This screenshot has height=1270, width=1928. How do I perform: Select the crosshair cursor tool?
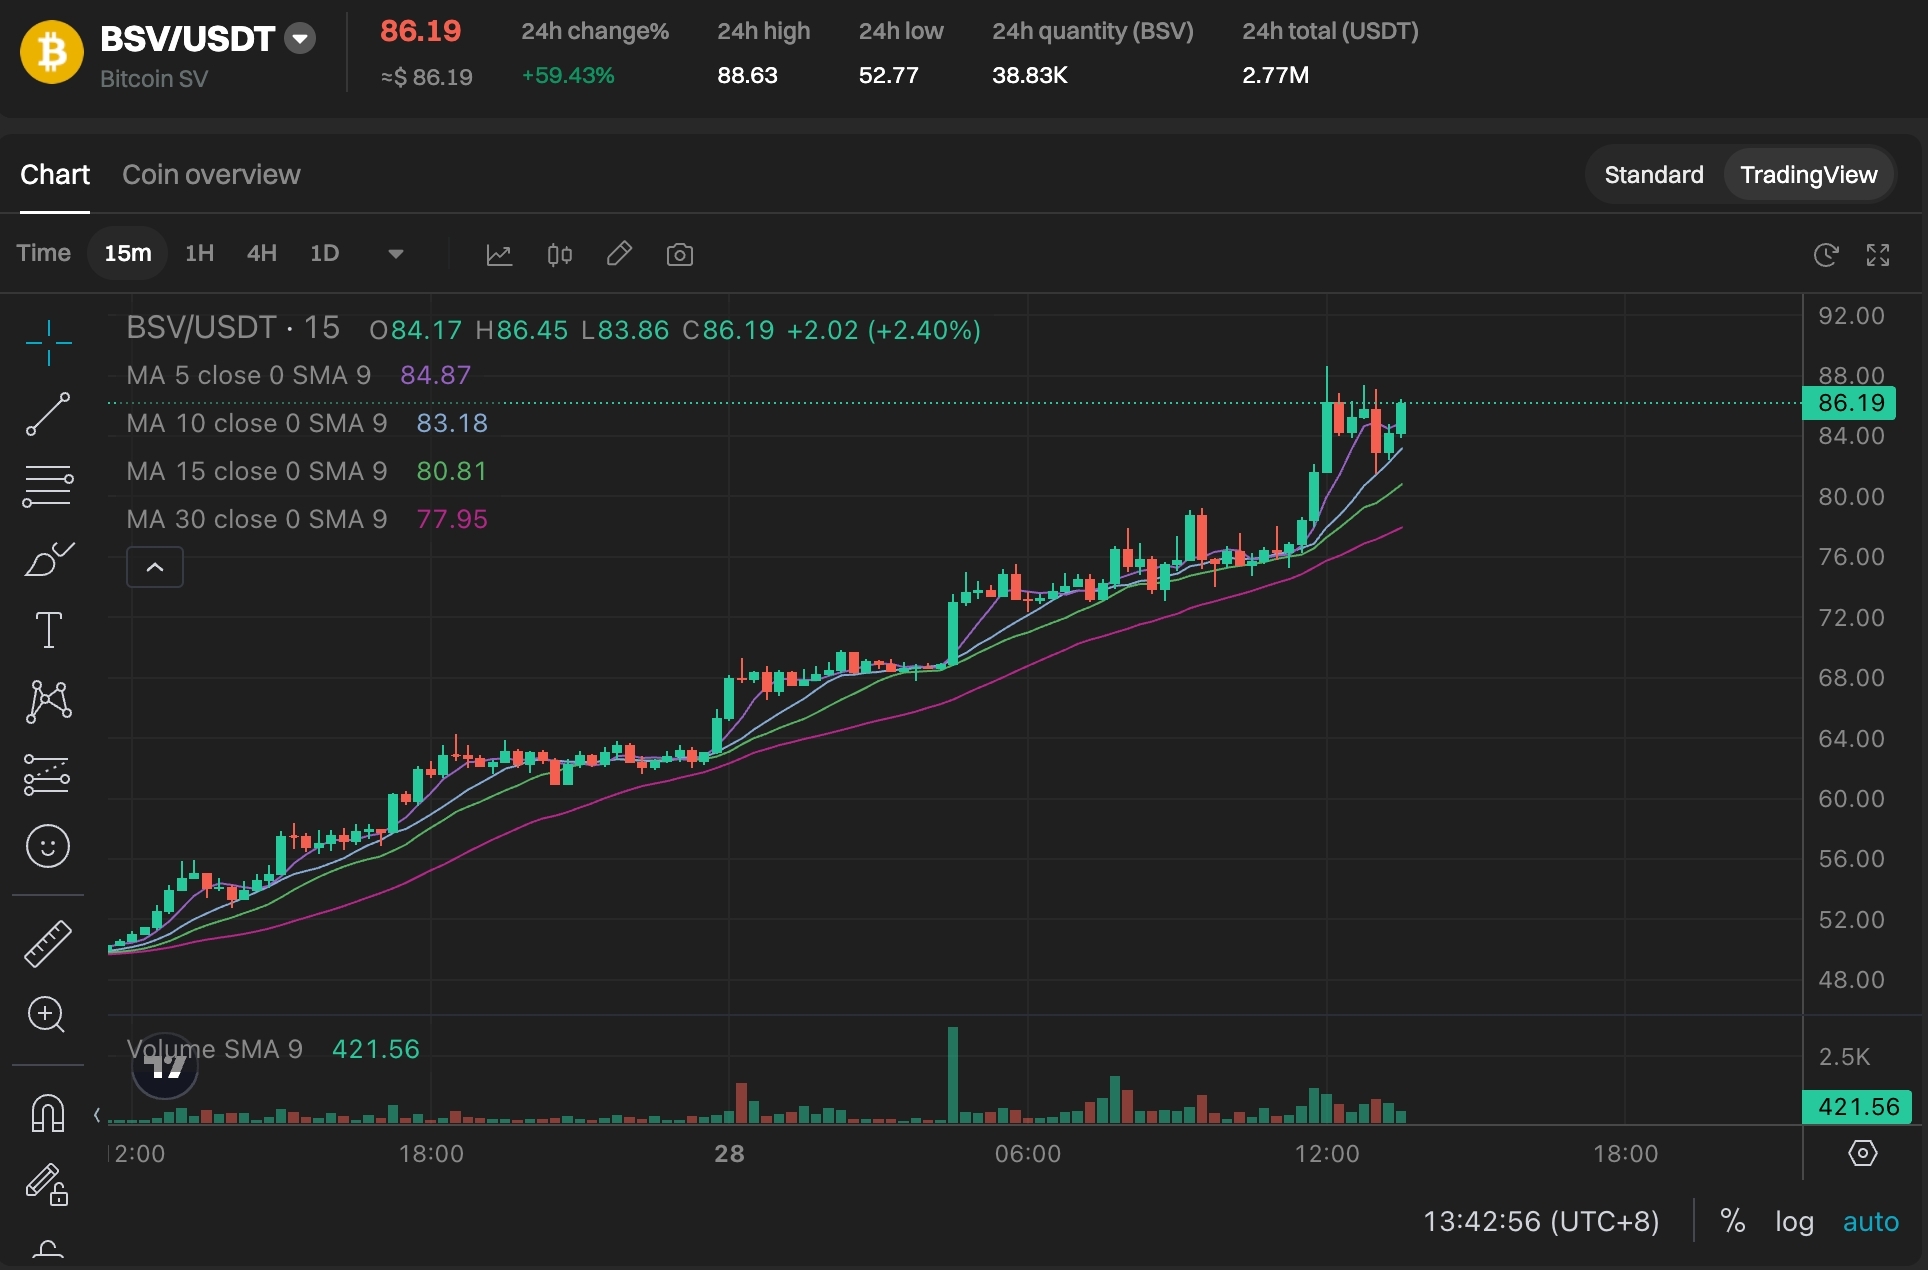48,343
